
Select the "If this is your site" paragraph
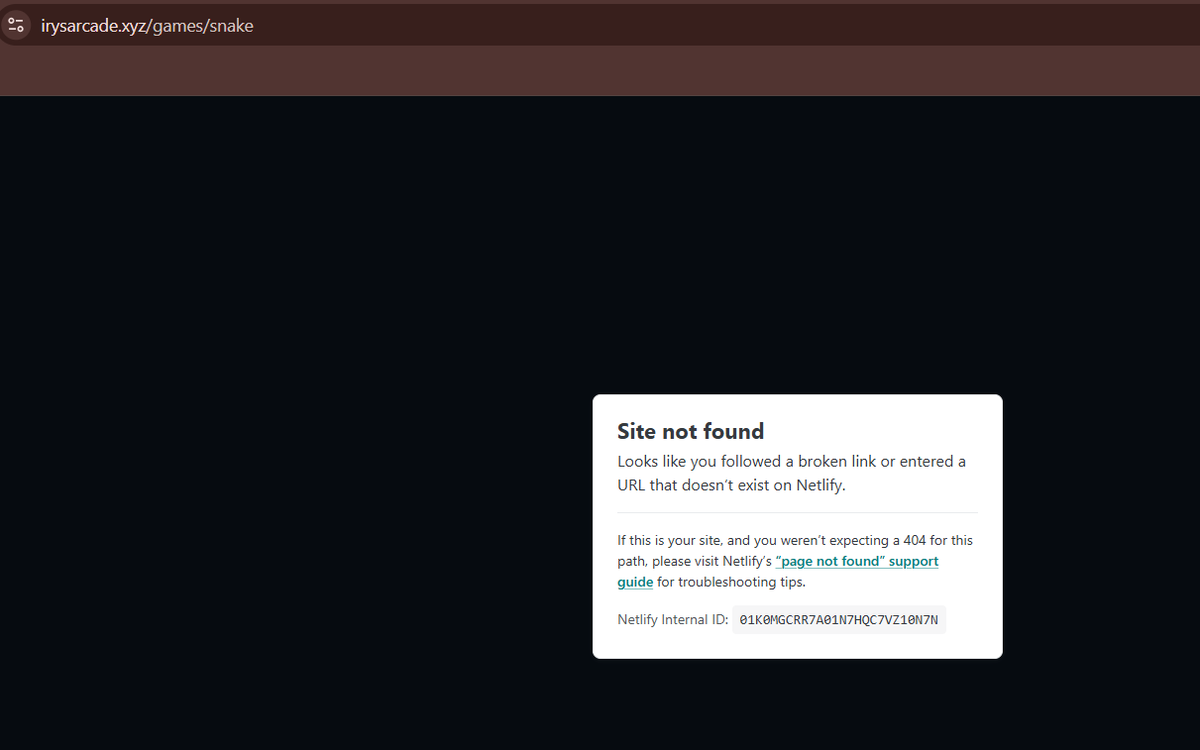795,561
